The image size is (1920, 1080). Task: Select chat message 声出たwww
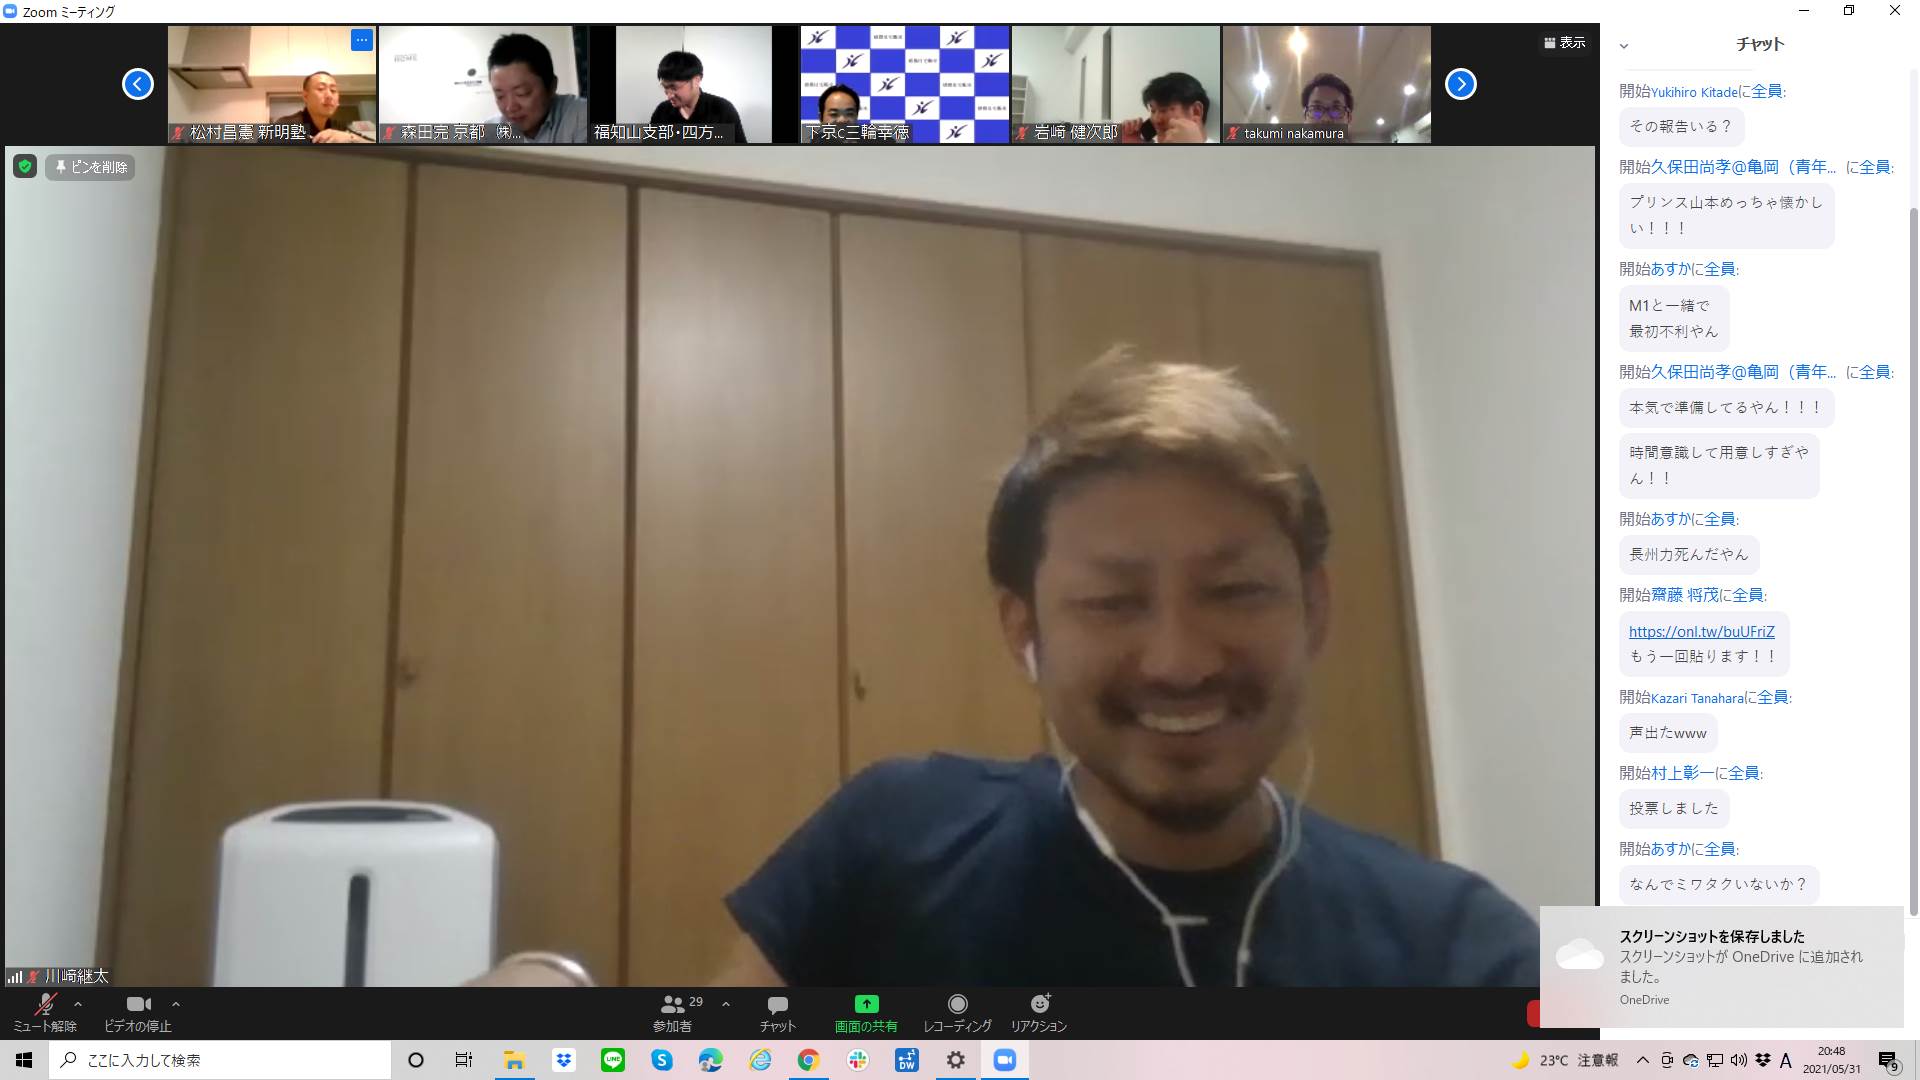pyautogui.click(x=1668, y=733)
